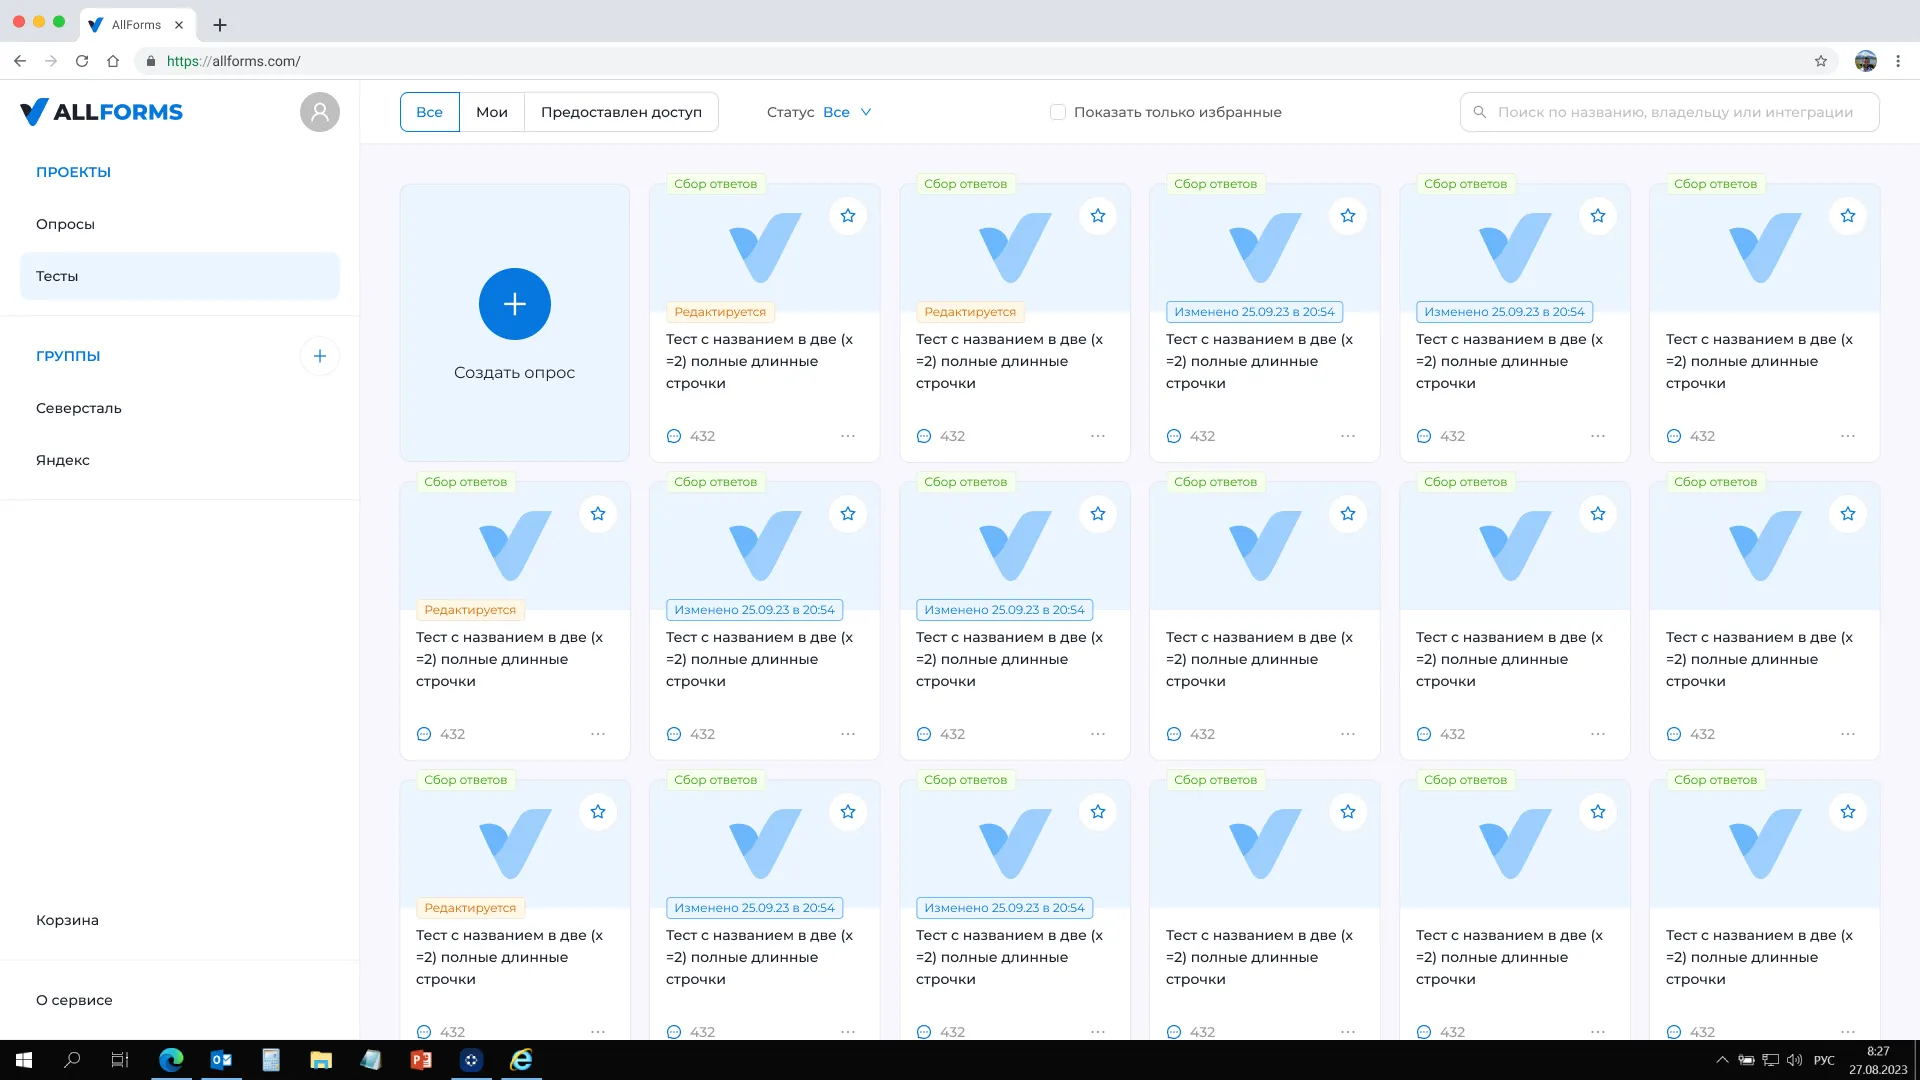1920x1080 pixels.
Task: Open Windows taskbar search
Action: (x=72, y=1060)
